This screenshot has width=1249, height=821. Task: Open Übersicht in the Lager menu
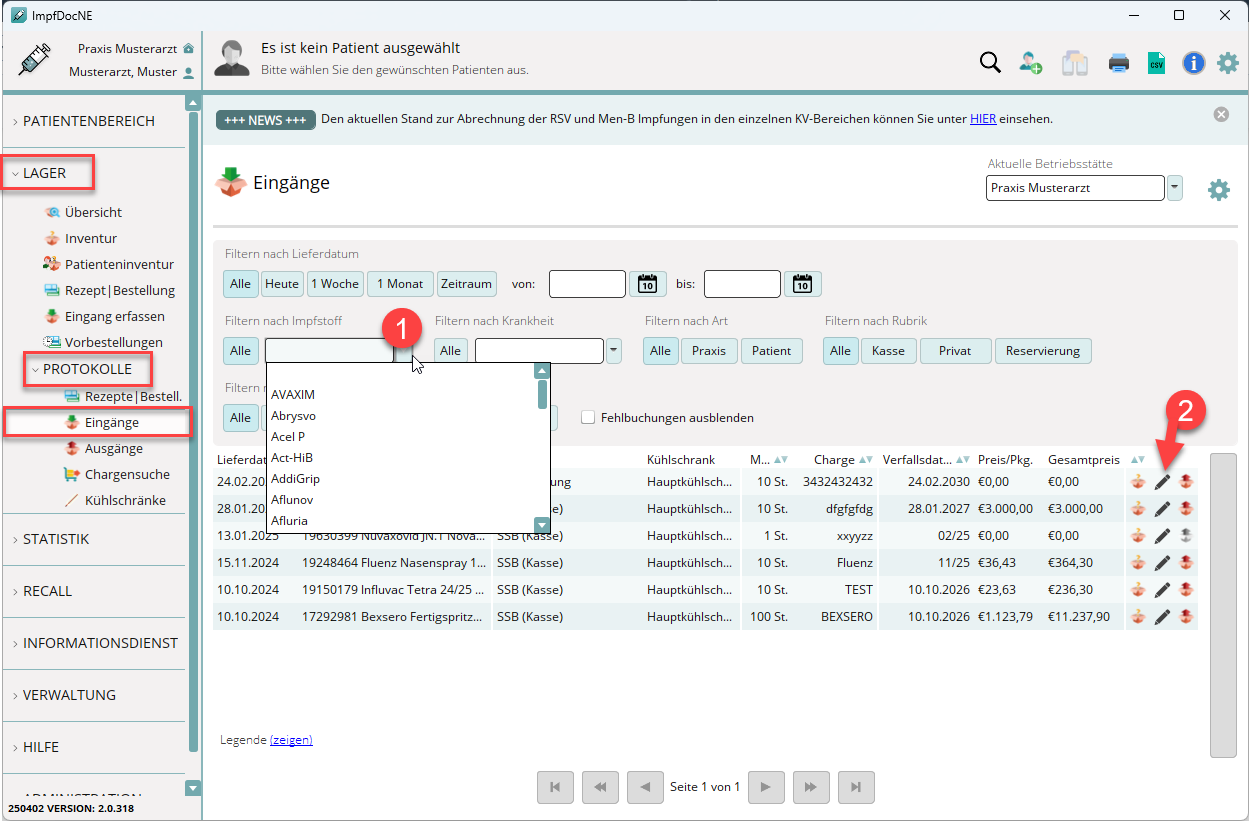click(93, 212)
